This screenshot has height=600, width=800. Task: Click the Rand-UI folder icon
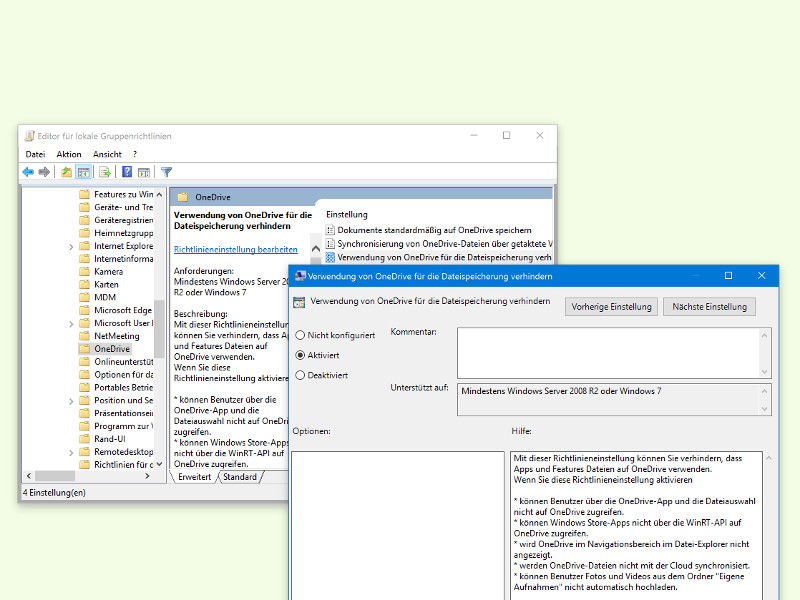[x=85, y=439]
